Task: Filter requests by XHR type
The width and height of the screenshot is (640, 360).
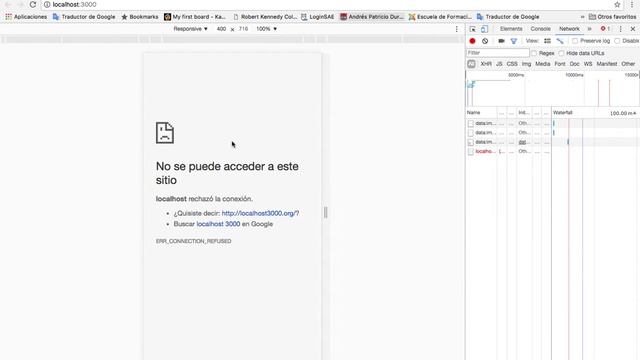Action: coord(486,64)
